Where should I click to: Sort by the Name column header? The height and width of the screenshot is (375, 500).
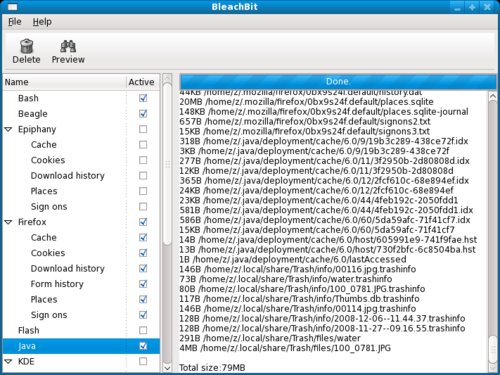pos(65,82)
